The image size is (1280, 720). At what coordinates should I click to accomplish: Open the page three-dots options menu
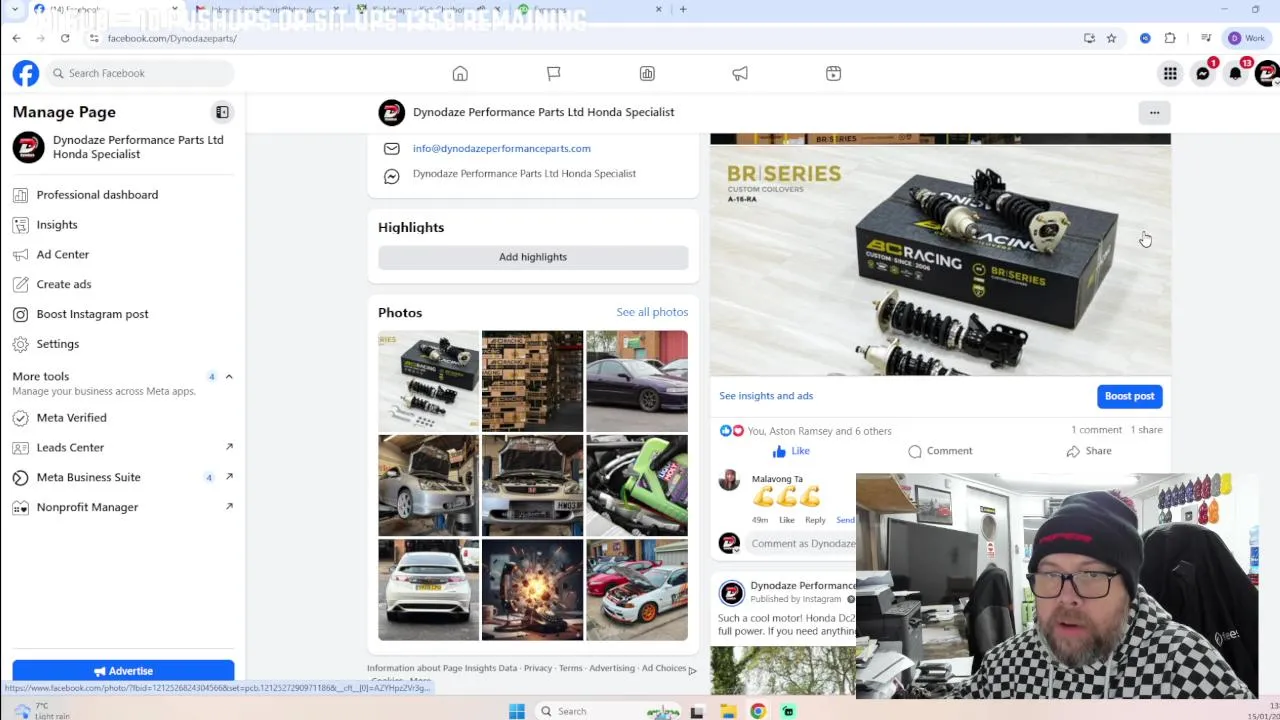click(1154, 112)
